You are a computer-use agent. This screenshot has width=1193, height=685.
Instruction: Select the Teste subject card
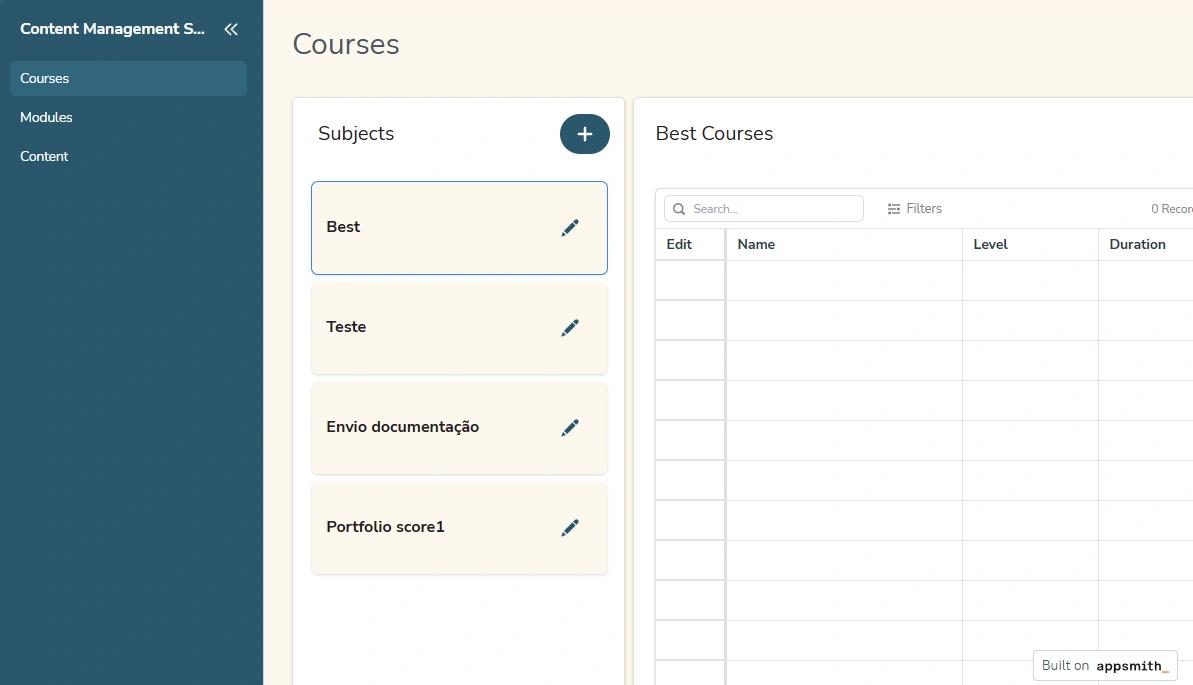459,328
